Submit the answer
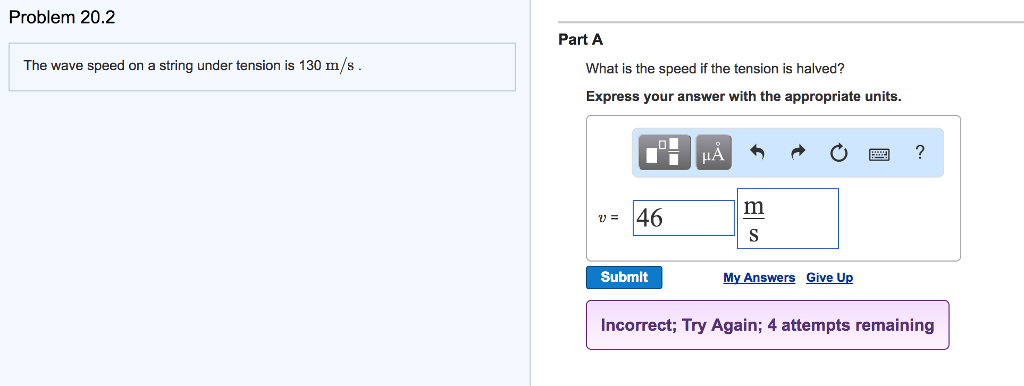Viewport: 1024px width, 386px height. [x=624, y=277]
